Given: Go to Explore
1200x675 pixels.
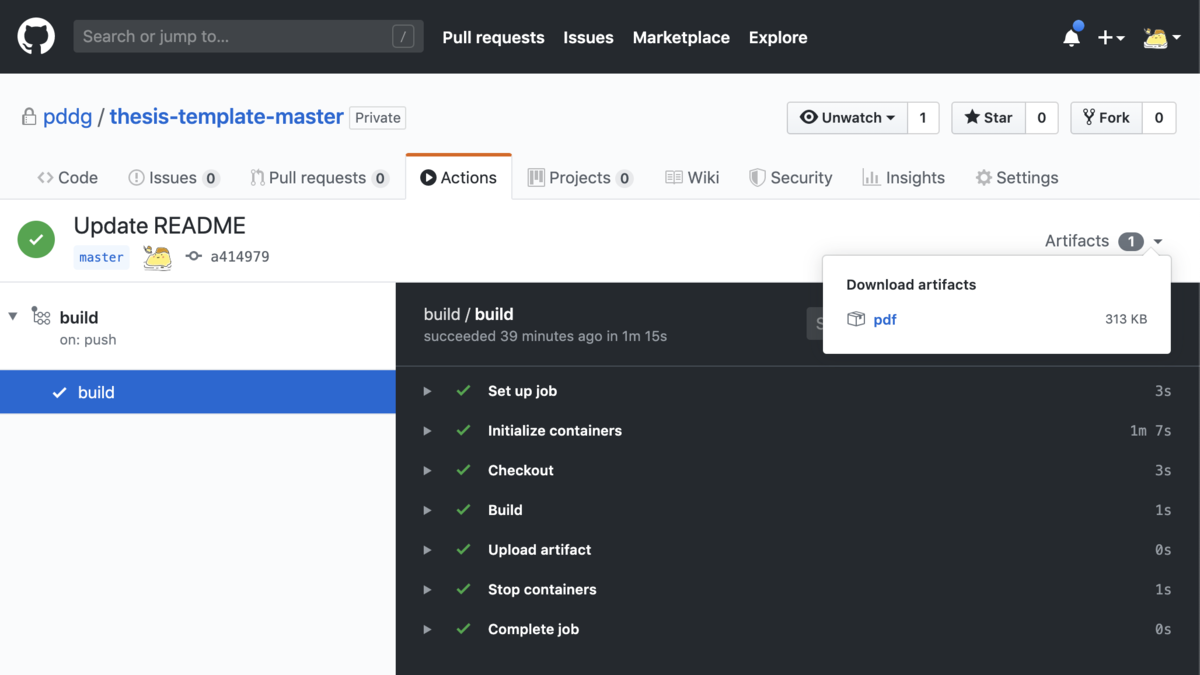Looking at the screenshot, I should pos(778,37).
